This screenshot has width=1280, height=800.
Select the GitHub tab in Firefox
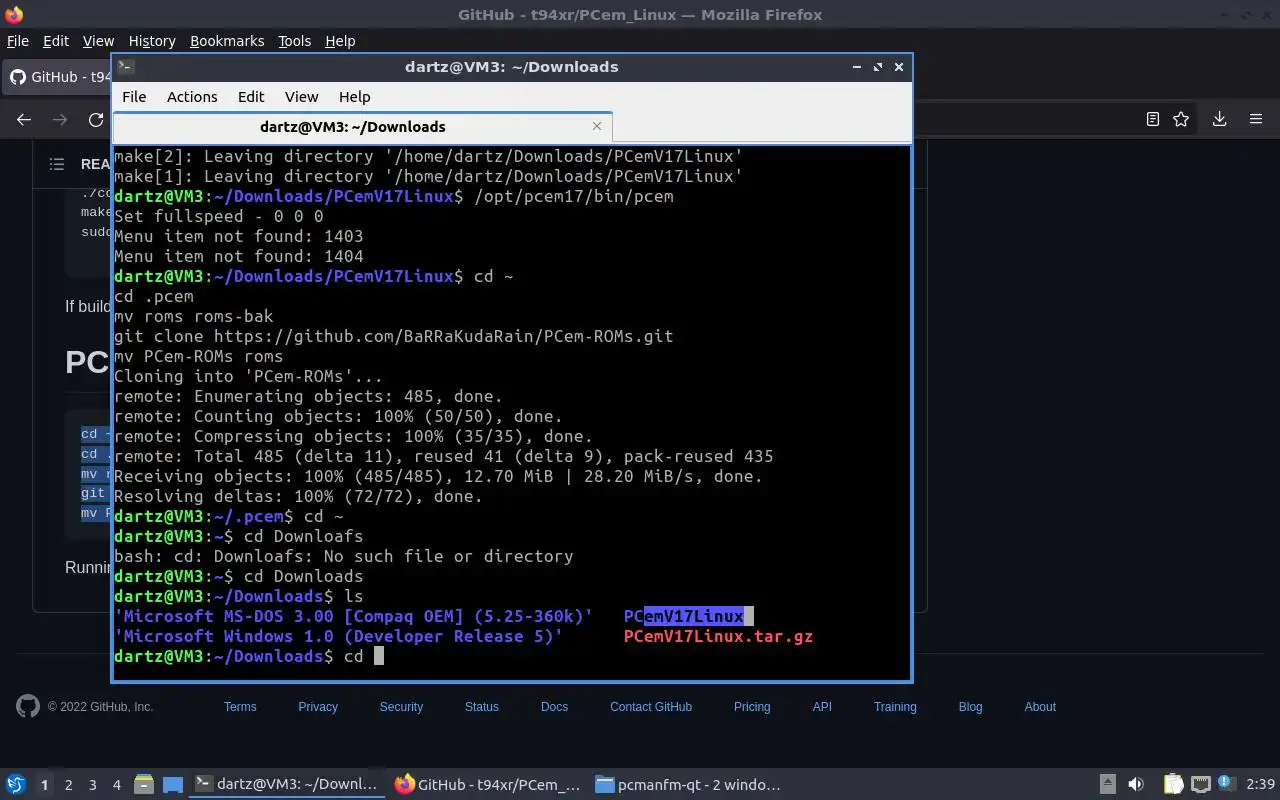pos(58,77)
